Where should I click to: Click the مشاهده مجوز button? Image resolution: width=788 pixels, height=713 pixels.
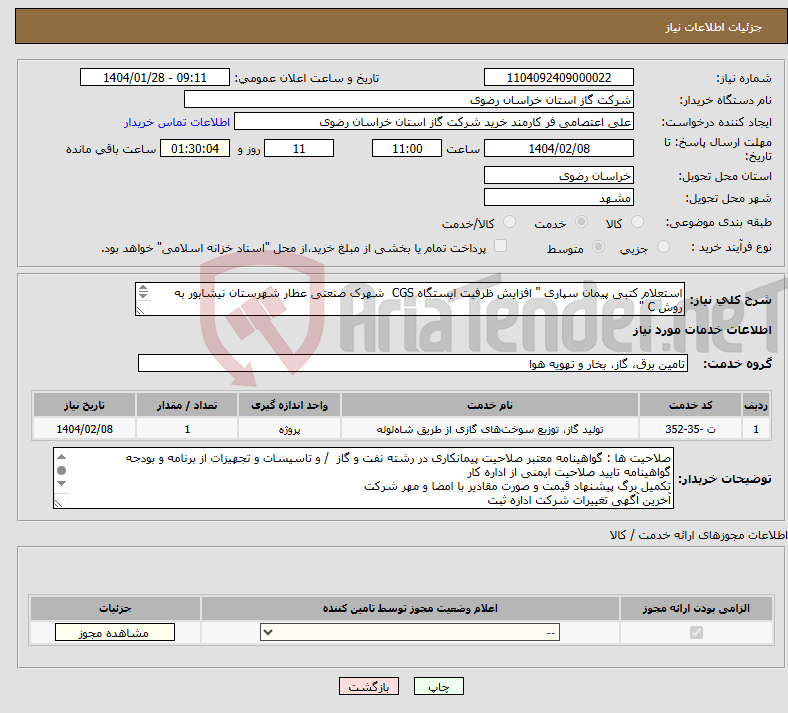pyautogui.click(x=115, y=633)
